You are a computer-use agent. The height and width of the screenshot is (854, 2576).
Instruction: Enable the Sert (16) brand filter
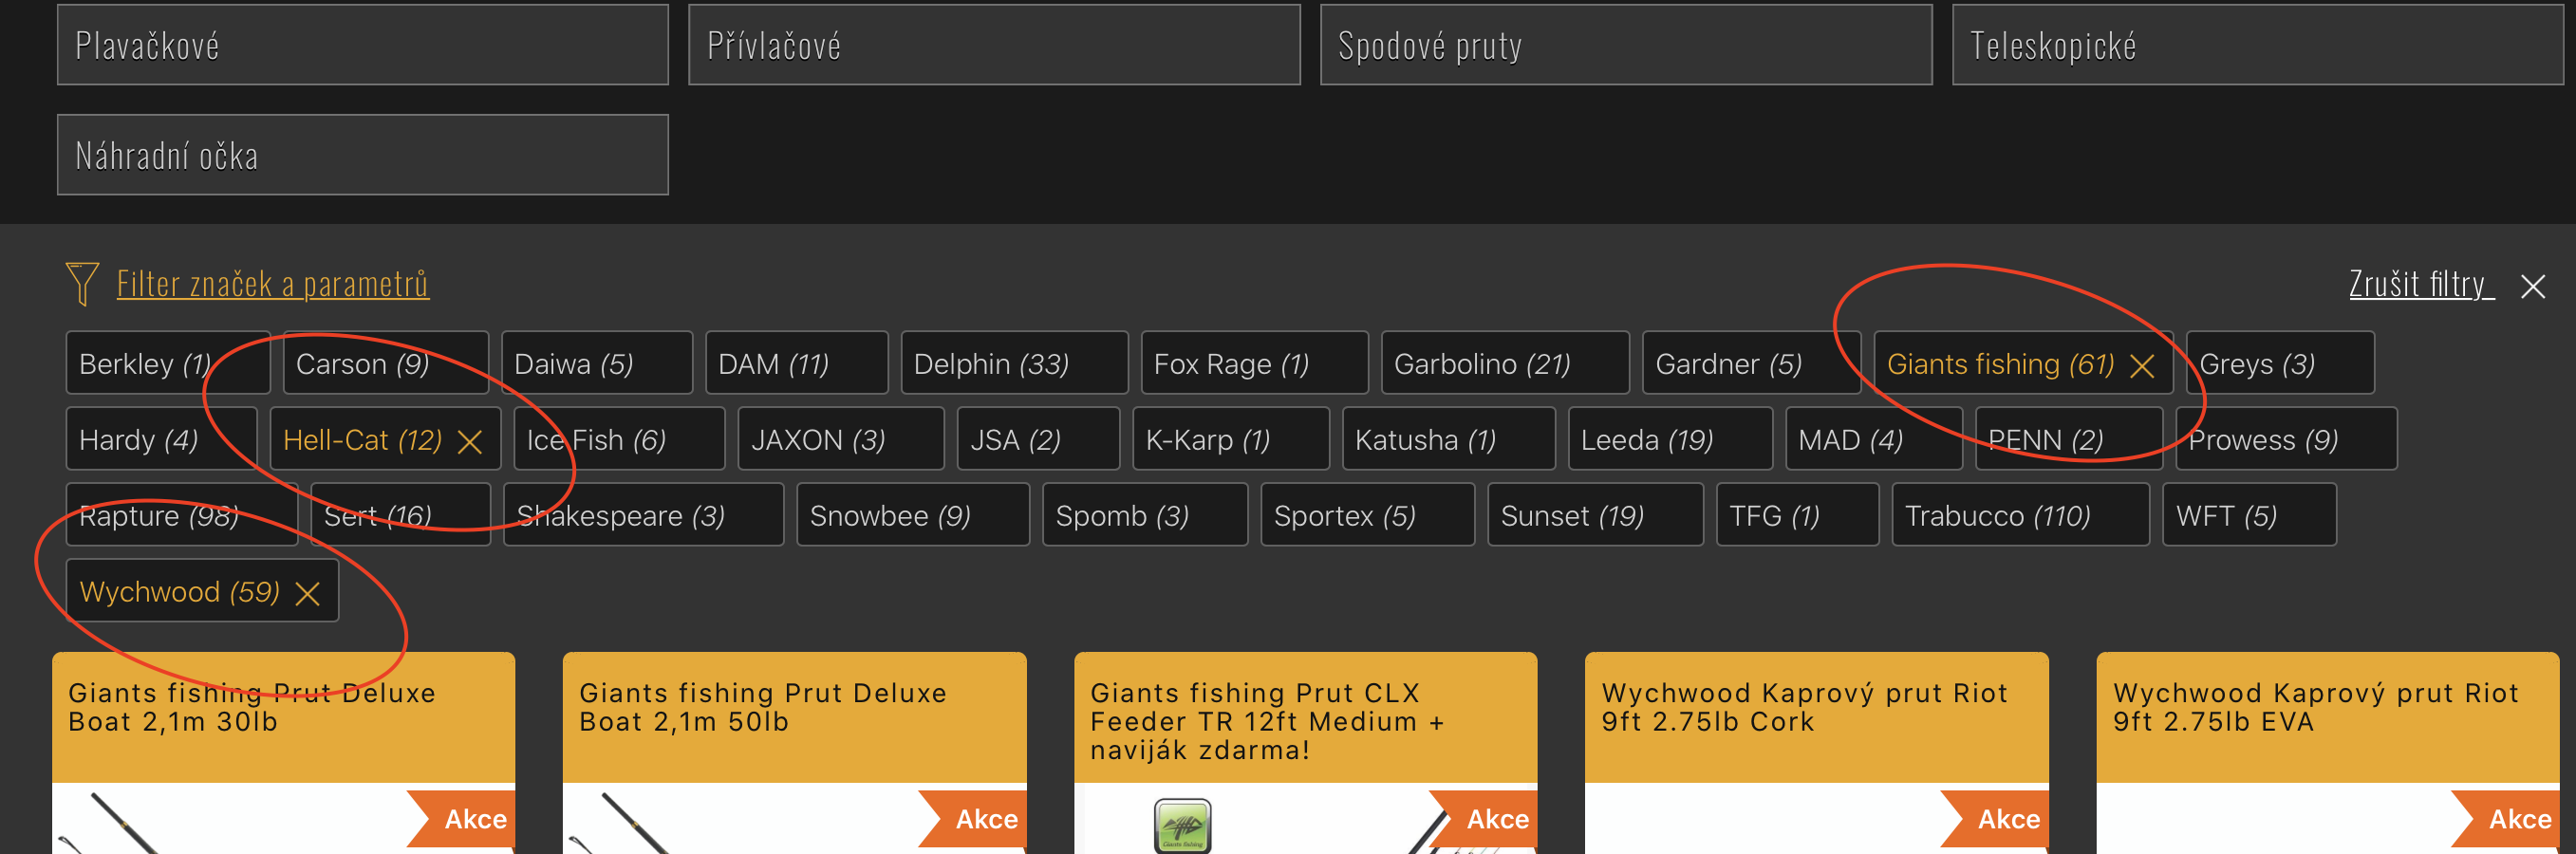400,515
